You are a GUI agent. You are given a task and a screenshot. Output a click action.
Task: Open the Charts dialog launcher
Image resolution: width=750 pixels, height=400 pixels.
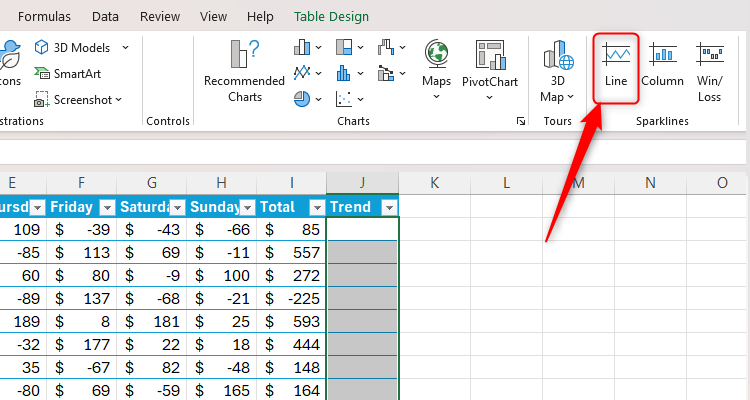tap(520, 122)
